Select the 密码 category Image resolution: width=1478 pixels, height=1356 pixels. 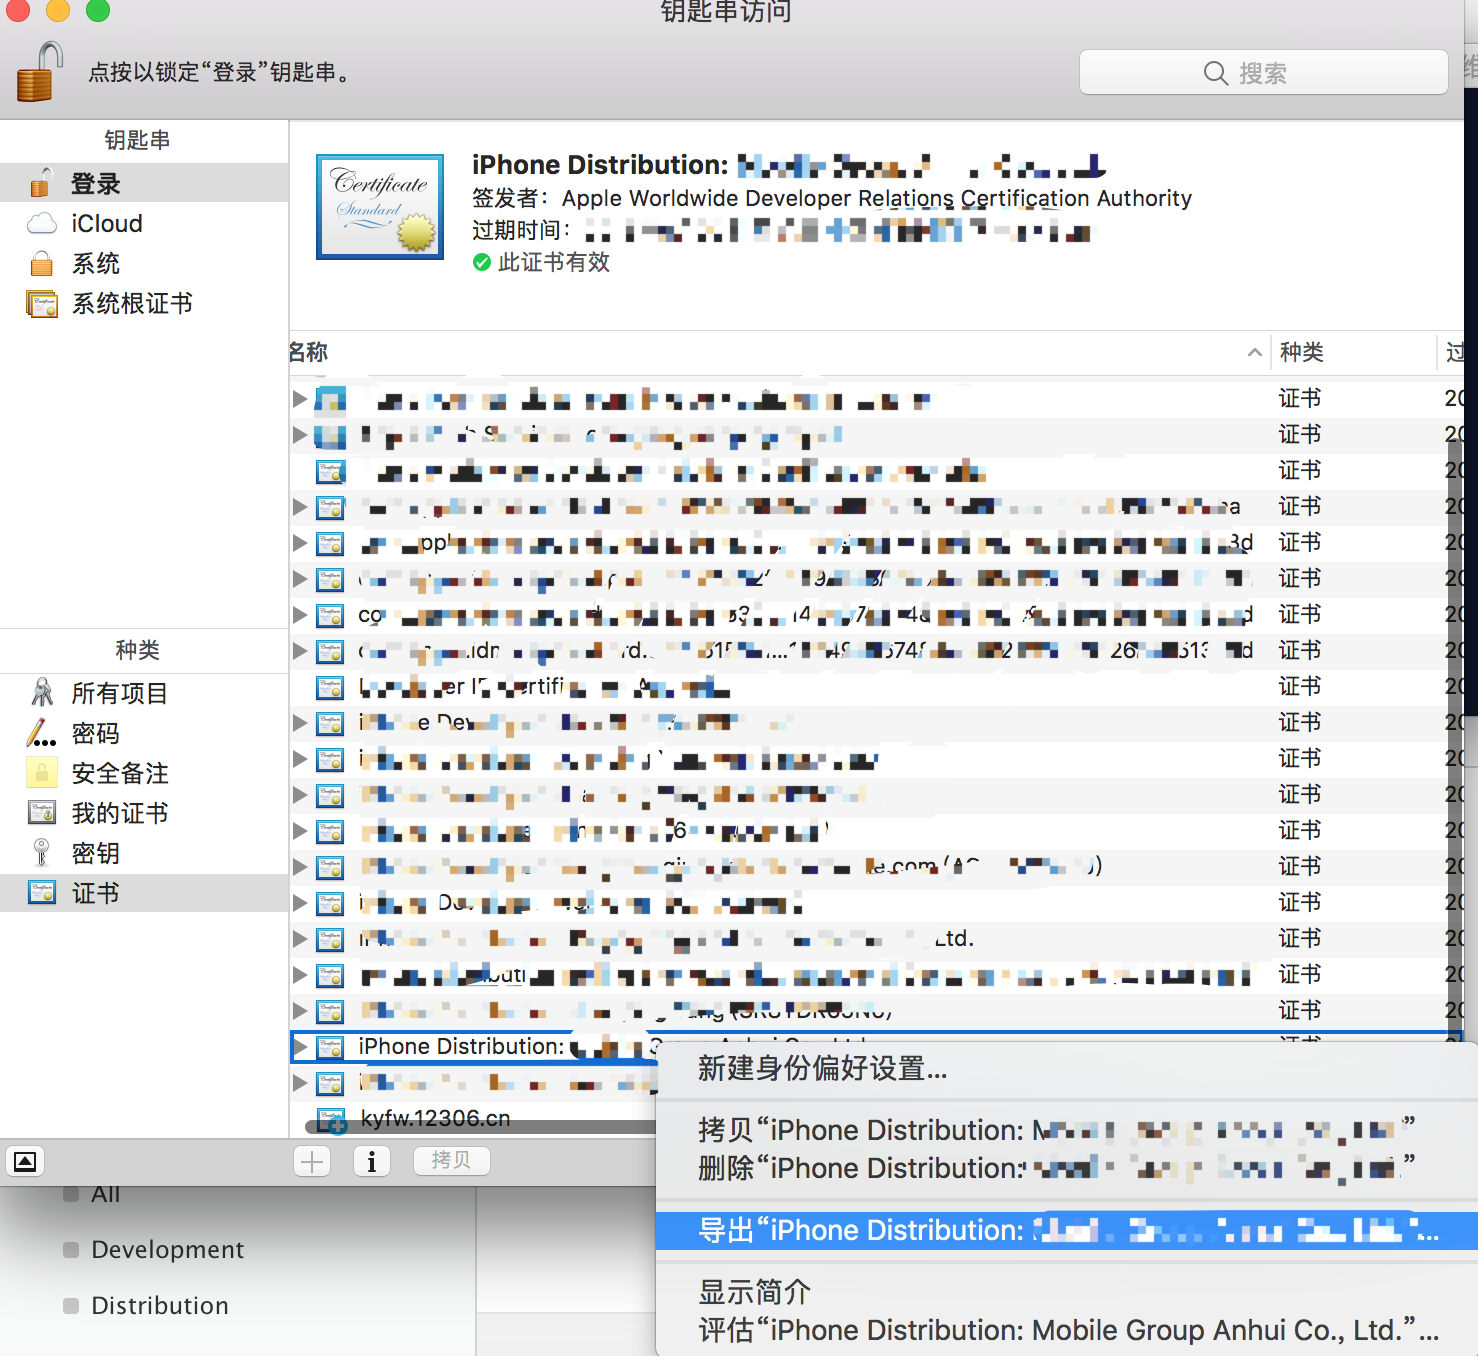point(96,733)
